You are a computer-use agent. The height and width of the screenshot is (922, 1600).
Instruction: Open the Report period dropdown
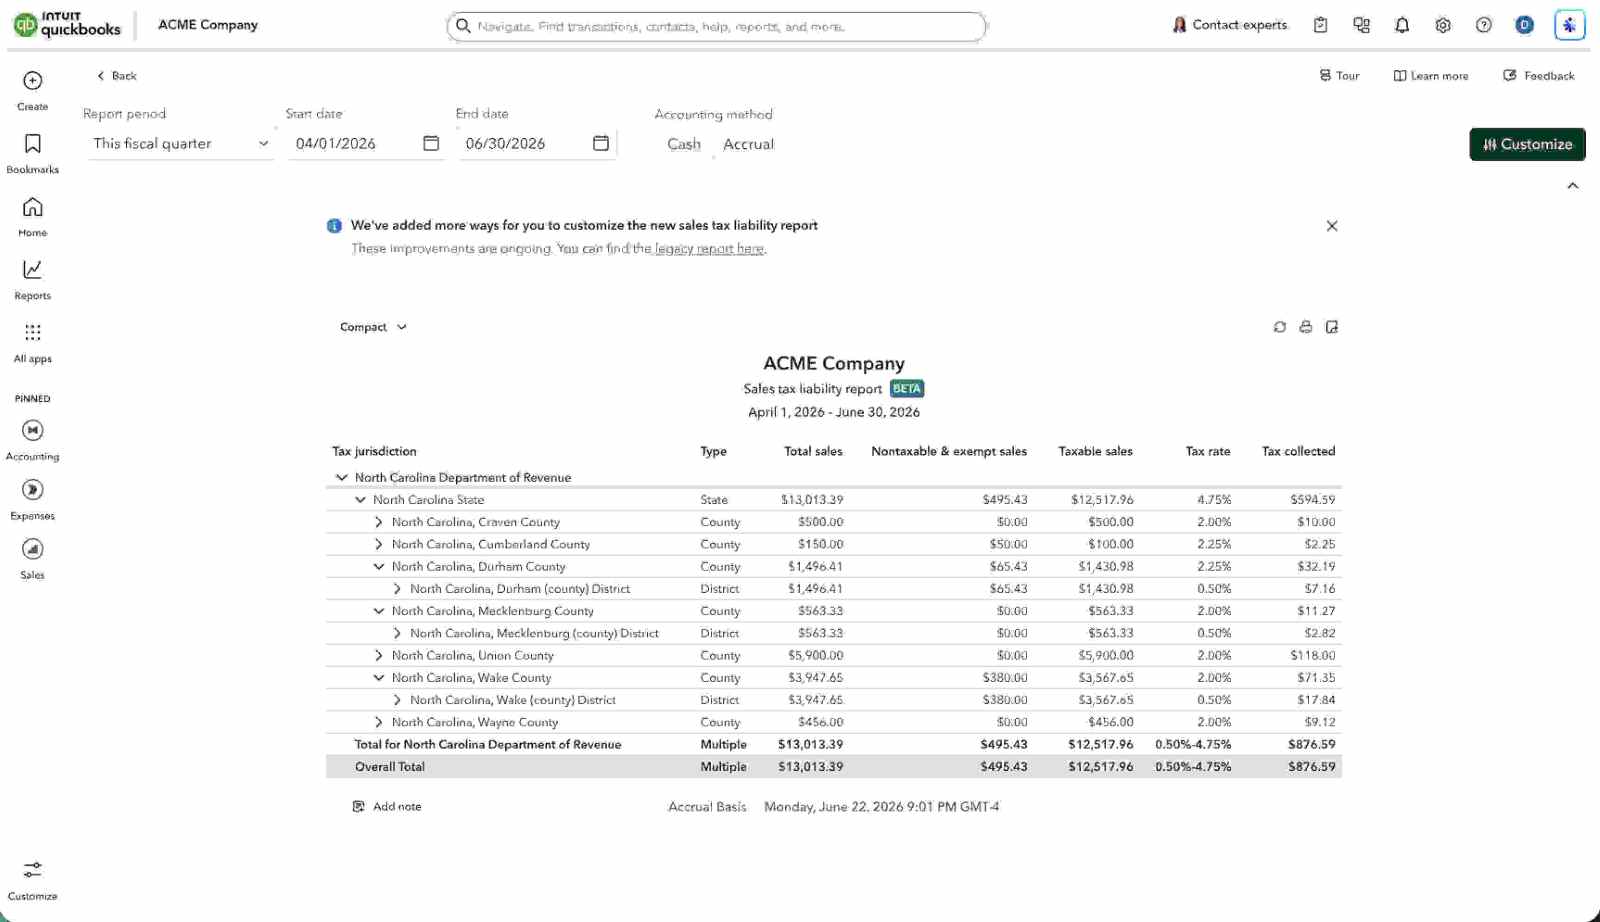click(181, 143)
